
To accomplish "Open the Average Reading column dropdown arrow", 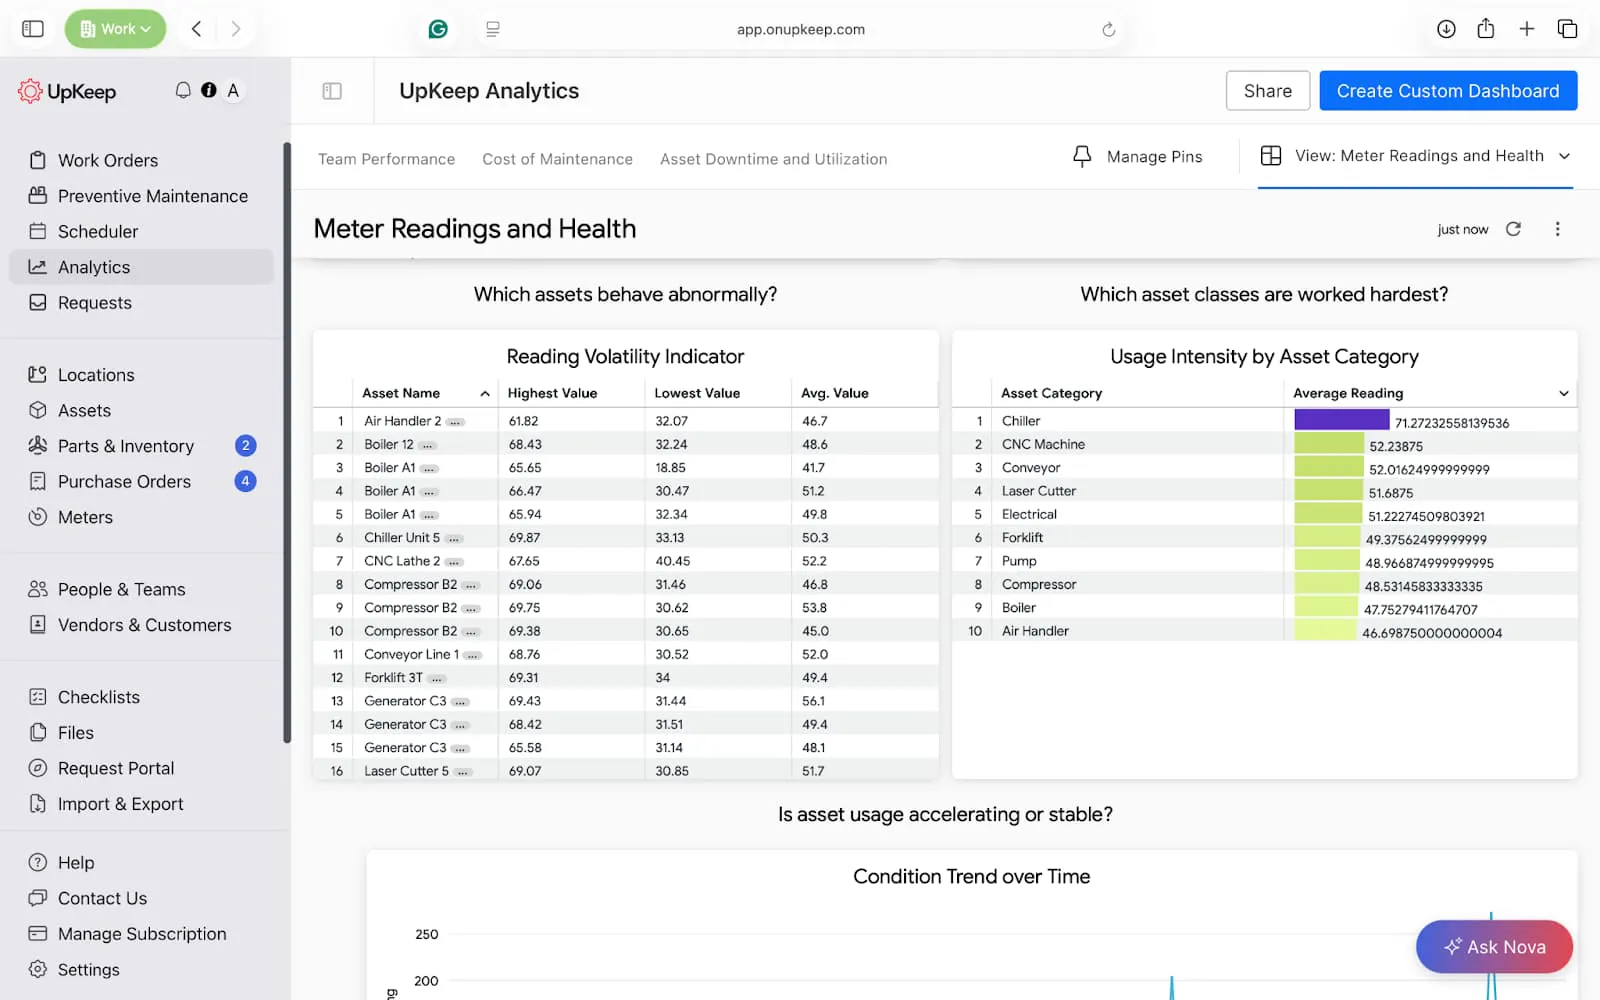I will (x=1564, y=394).
